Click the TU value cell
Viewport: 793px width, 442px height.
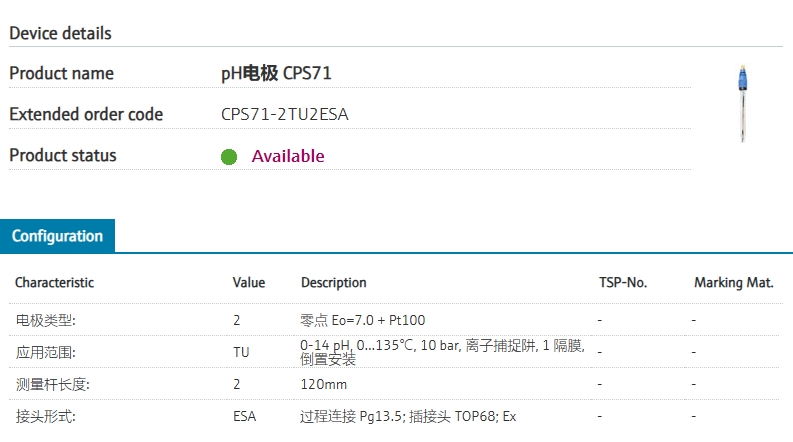(242, 352)
